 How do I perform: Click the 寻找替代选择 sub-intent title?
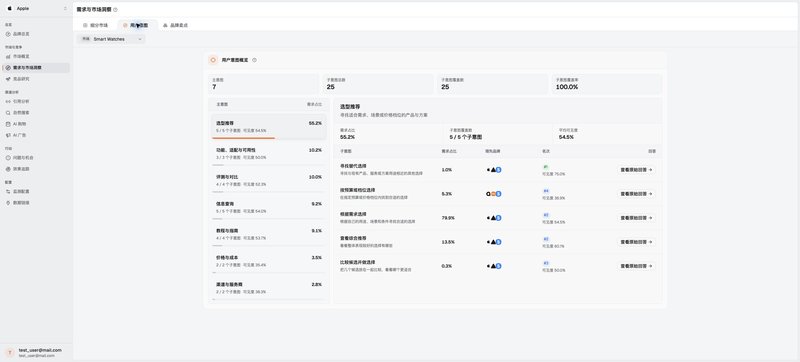[x=353, y=166]
